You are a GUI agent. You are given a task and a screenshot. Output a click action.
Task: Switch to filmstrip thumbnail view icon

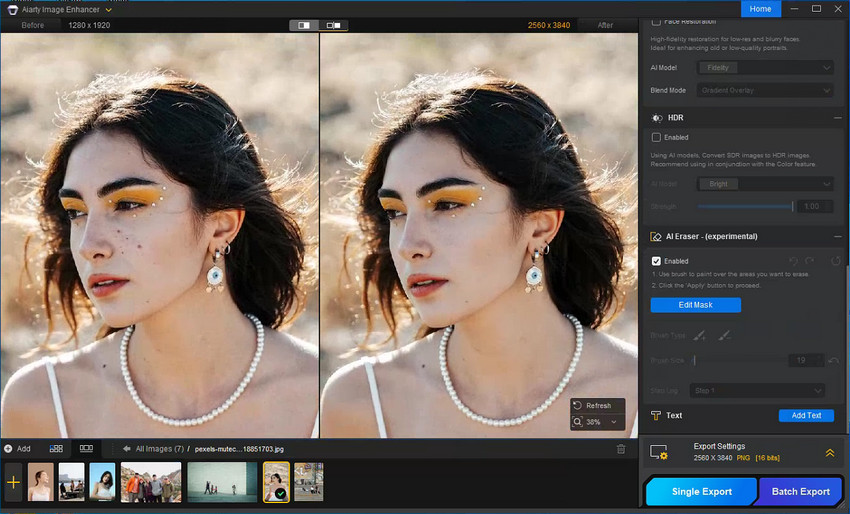(x=86, y=449)
